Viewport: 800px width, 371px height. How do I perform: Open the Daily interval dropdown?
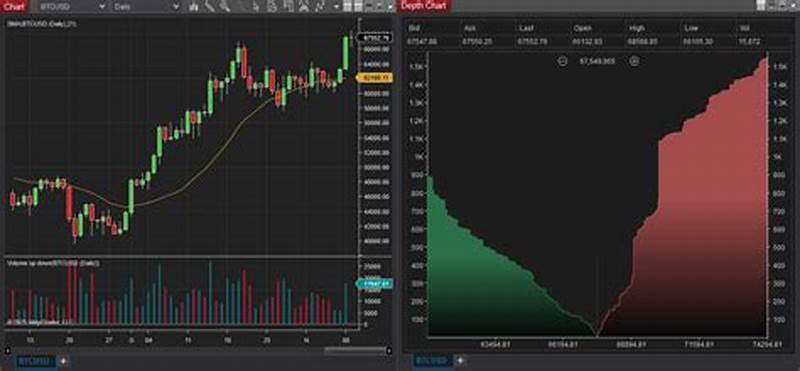[146, 6]
